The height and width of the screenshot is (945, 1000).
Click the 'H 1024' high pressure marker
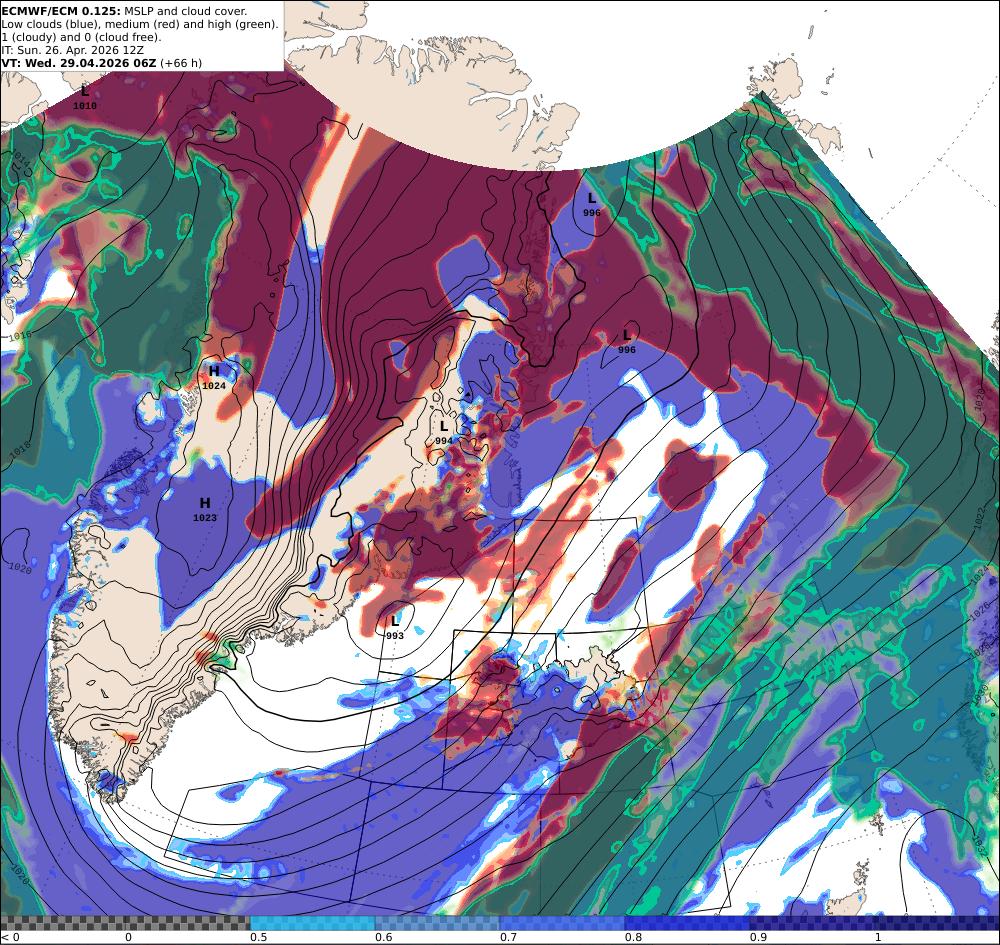214,377
